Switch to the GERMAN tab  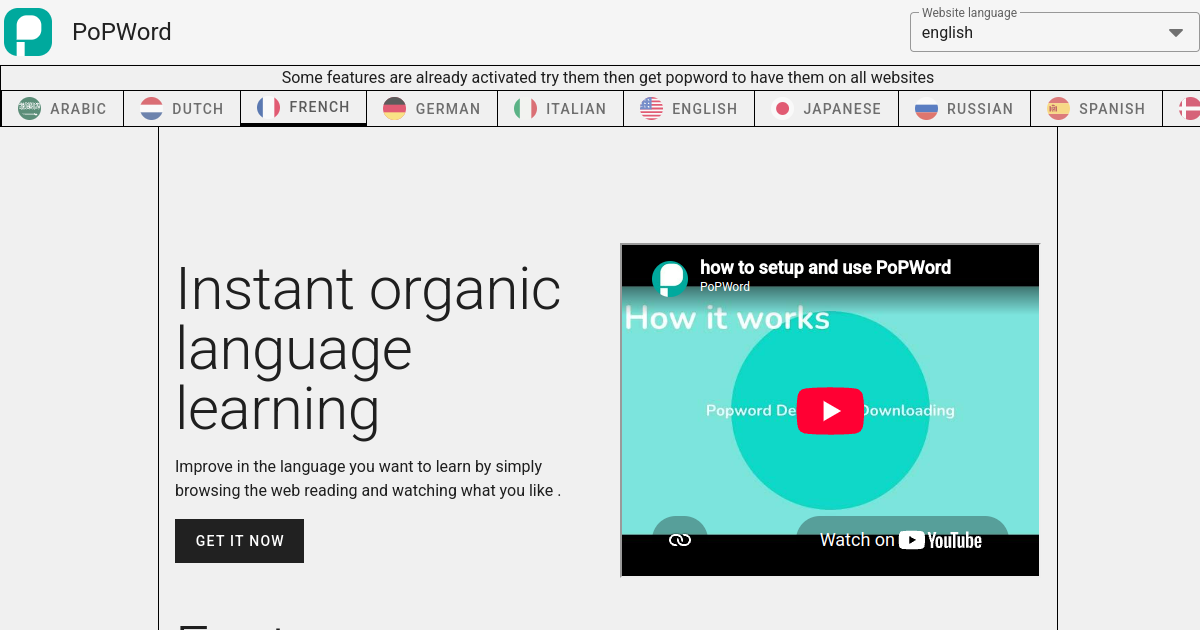(432, 109)
